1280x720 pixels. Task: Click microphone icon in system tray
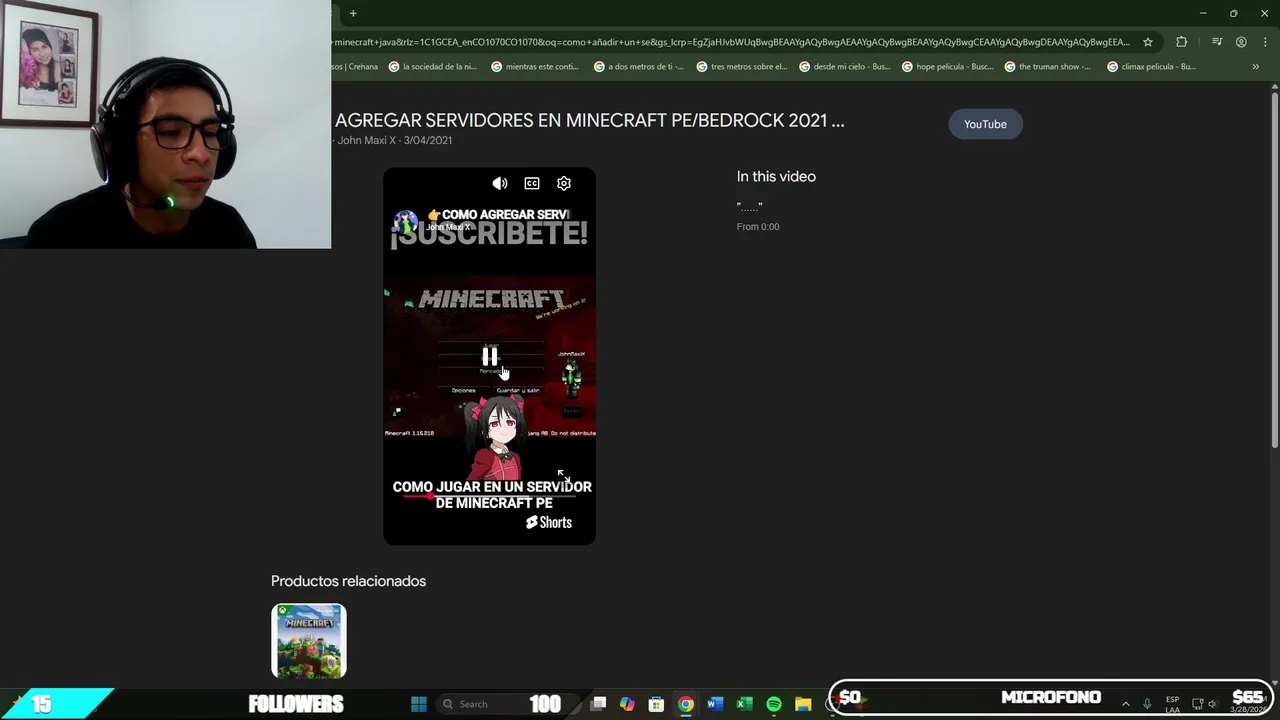(1147, 704)
